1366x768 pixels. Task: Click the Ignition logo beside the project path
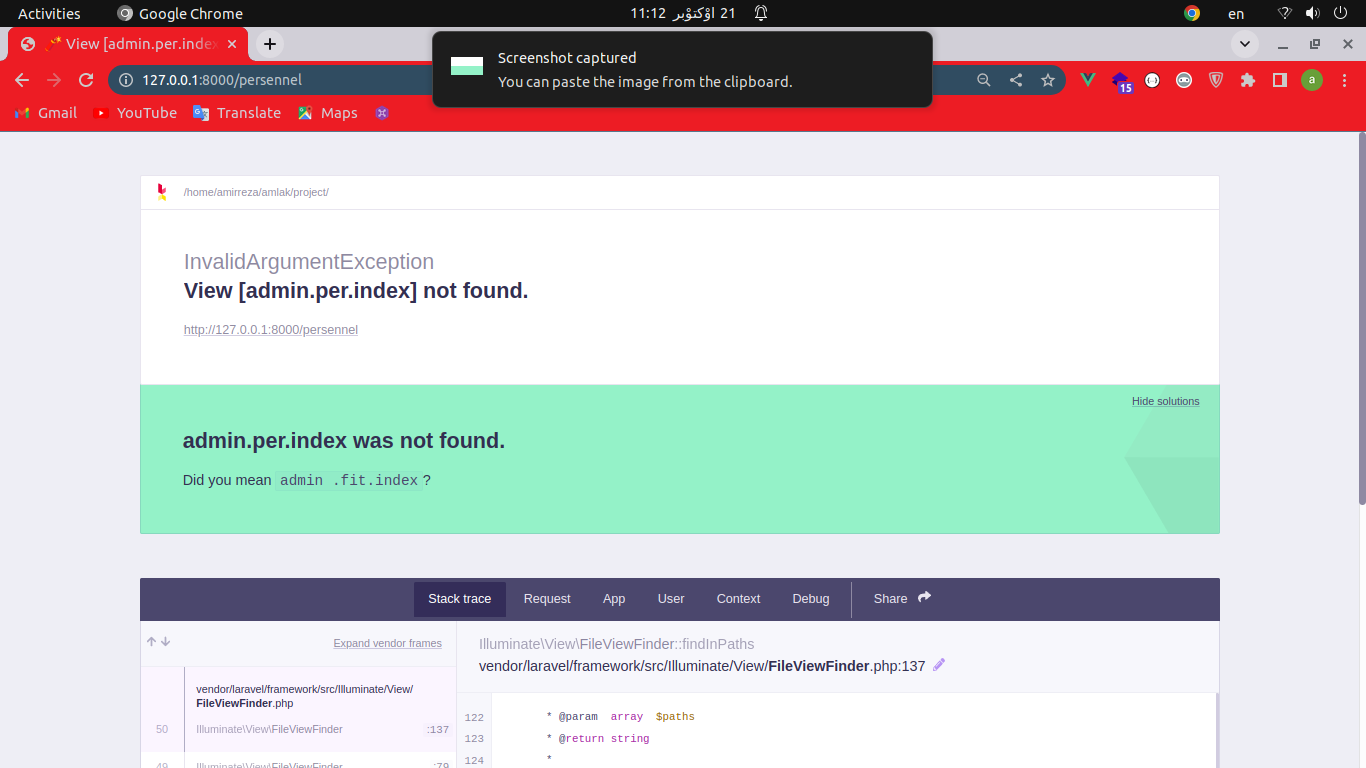click(x=162, y=192)
